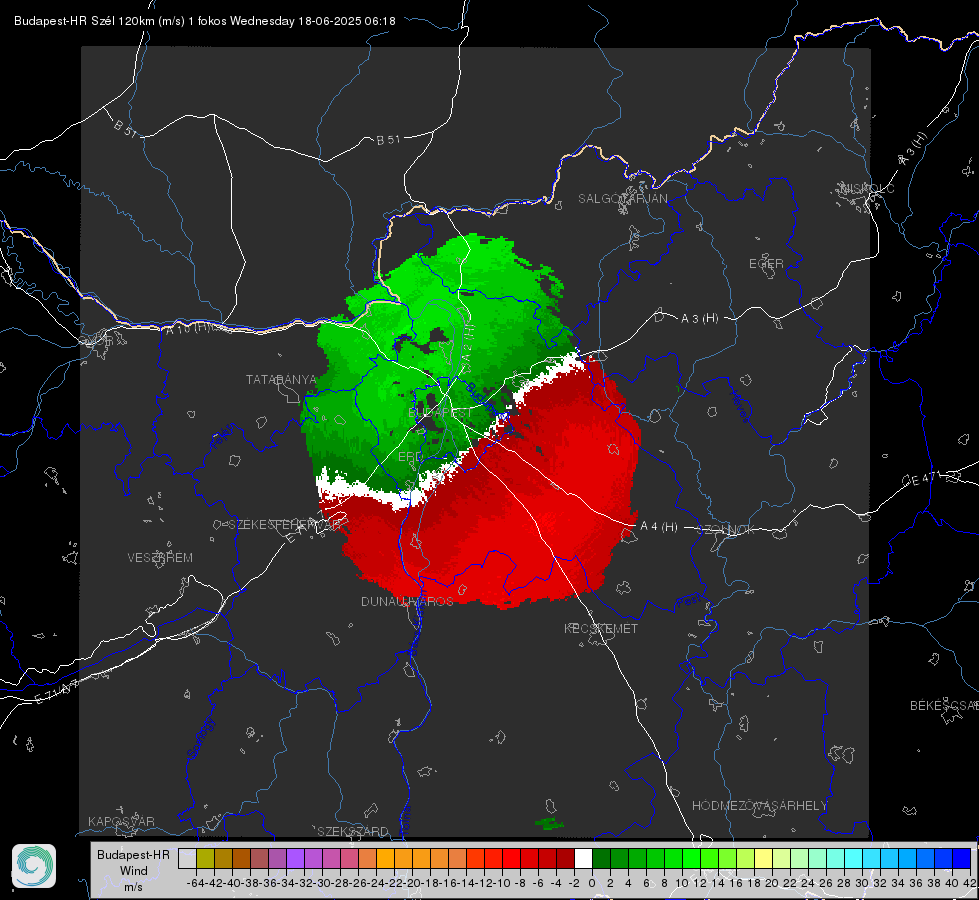Viewport: 979px width, 900px height.
Task: Select the SZEKSZÁRD city label
Action: (353, 831)
